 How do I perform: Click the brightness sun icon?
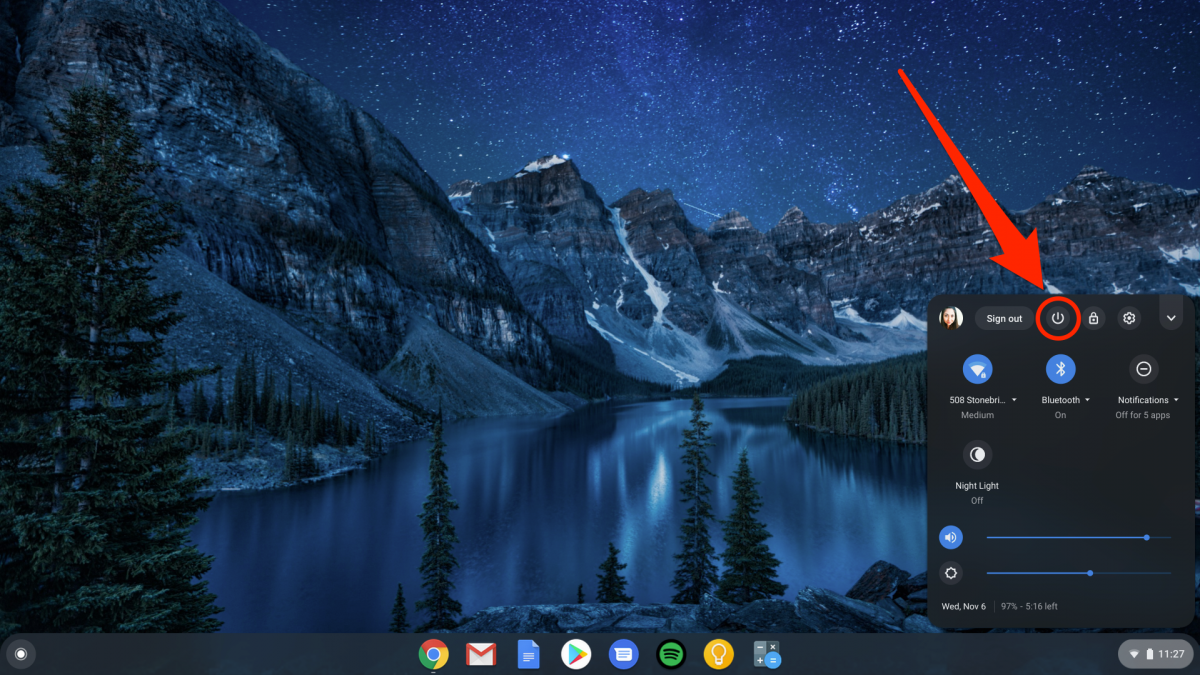[x=951, y=573]
